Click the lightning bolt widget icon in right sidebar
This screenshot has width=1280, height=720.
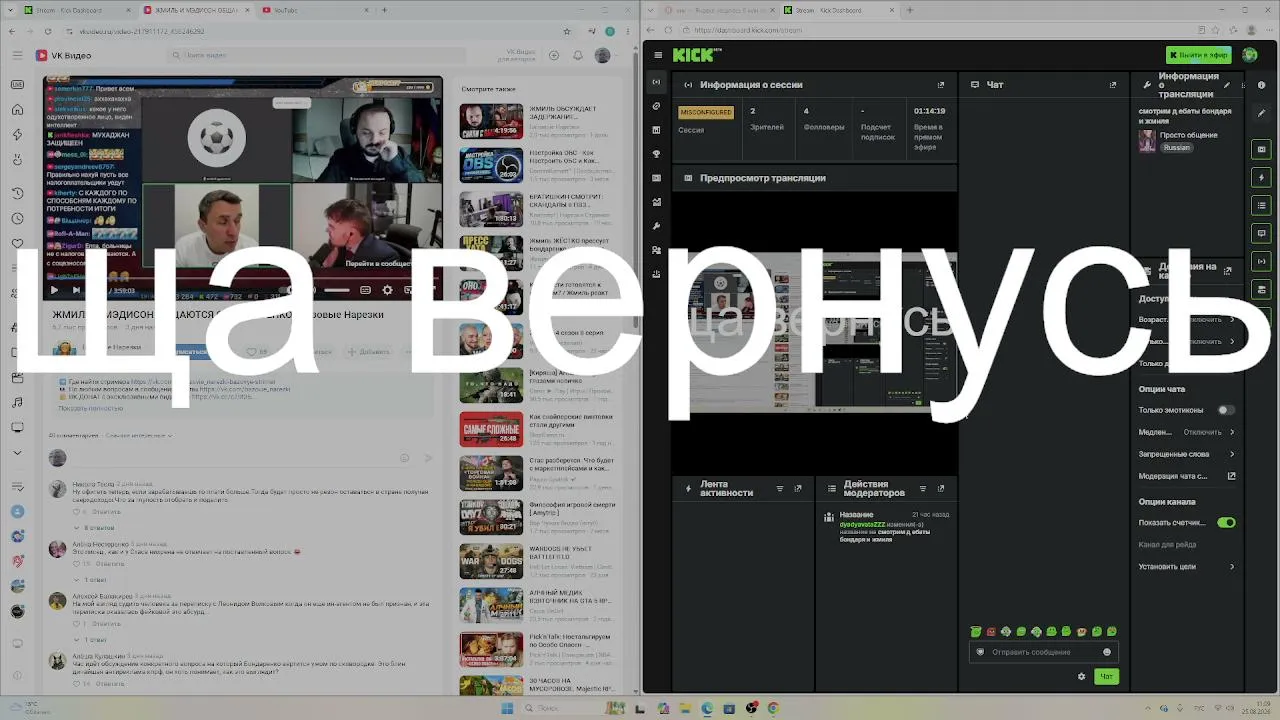pos(1261,177)
